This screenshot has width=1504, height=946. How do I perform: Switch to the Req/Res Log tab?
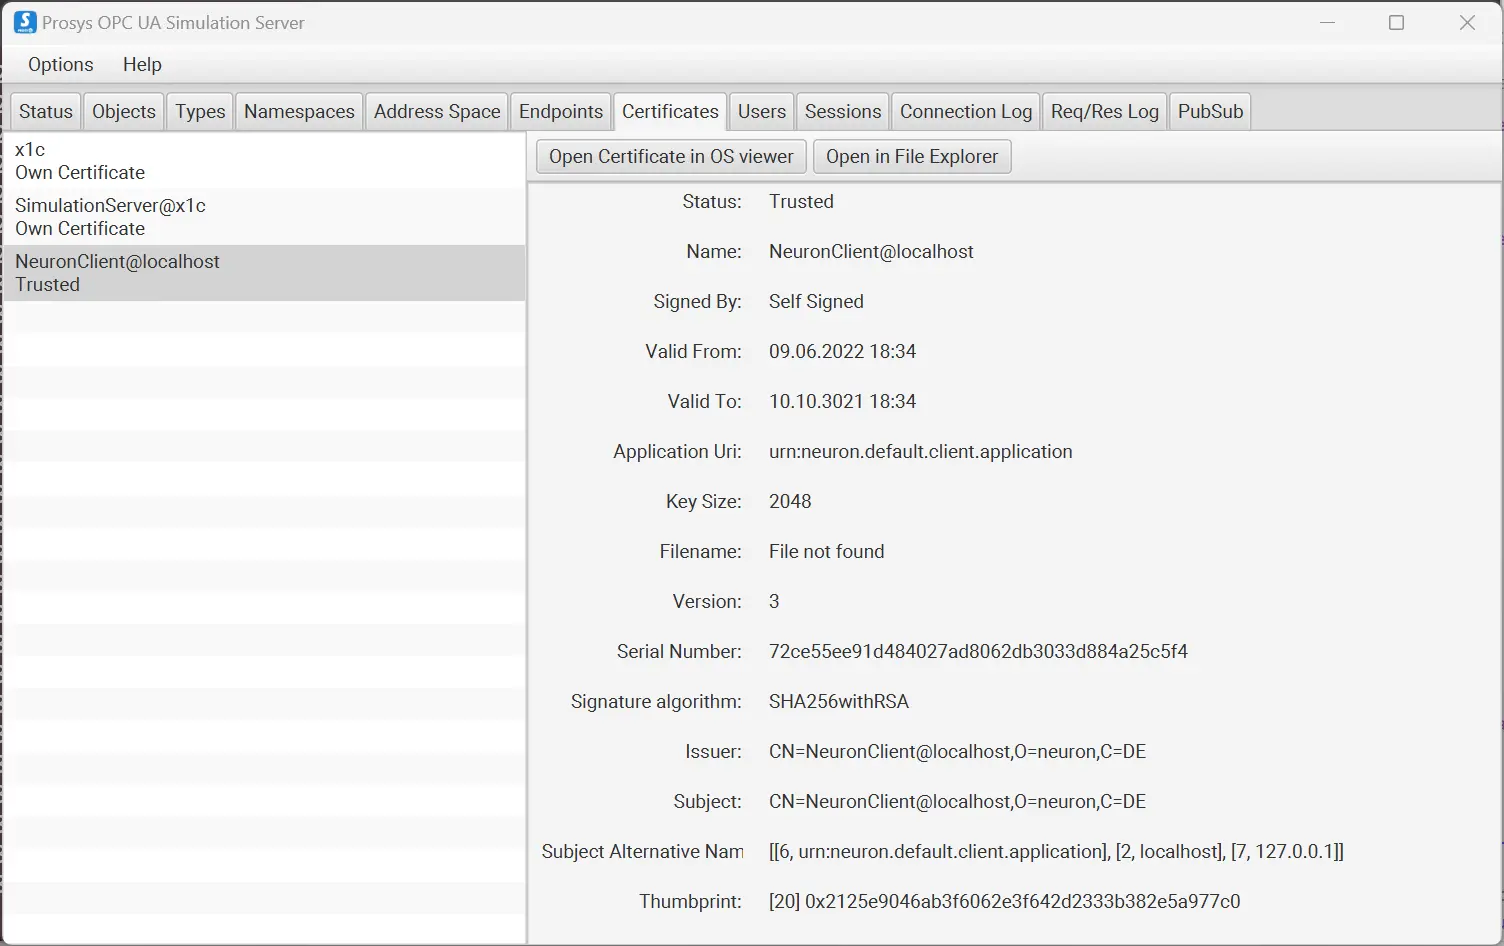click(1104, 111)
